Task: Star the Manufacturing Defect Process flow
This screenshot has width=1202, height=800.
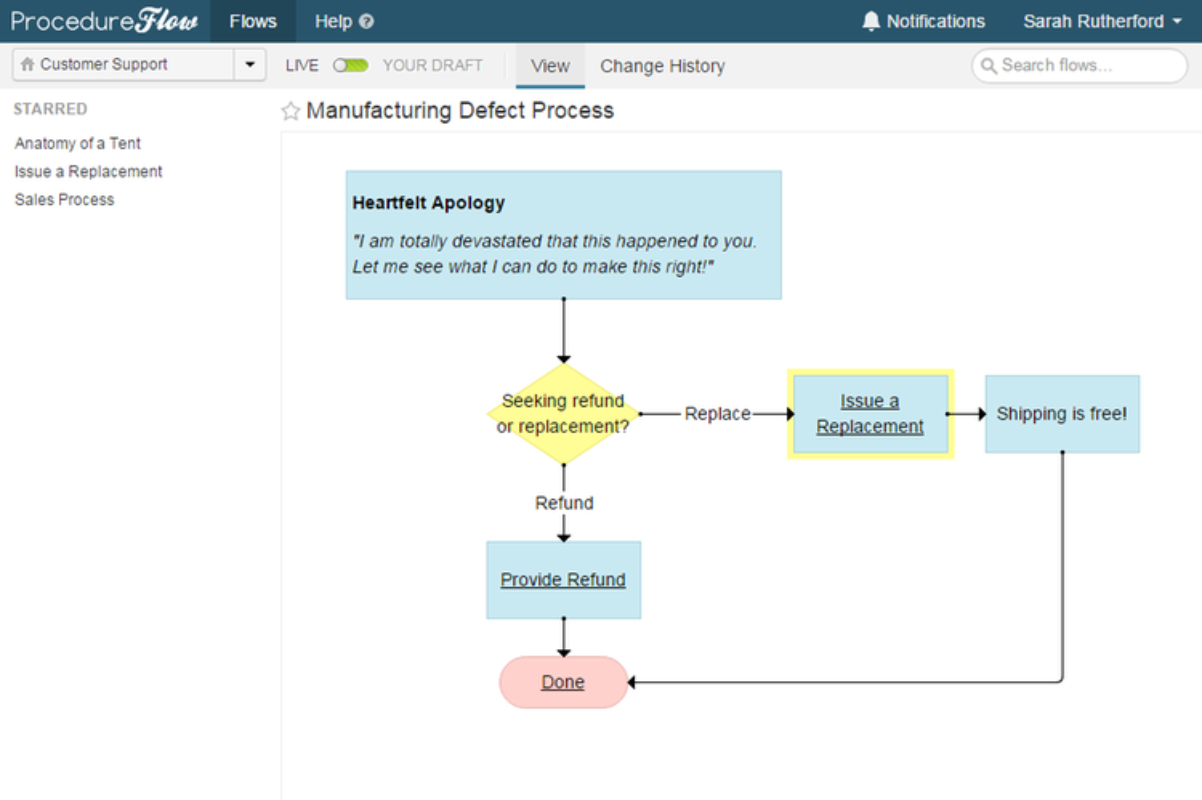Action: pyautogui.click(x=291, y=111)
